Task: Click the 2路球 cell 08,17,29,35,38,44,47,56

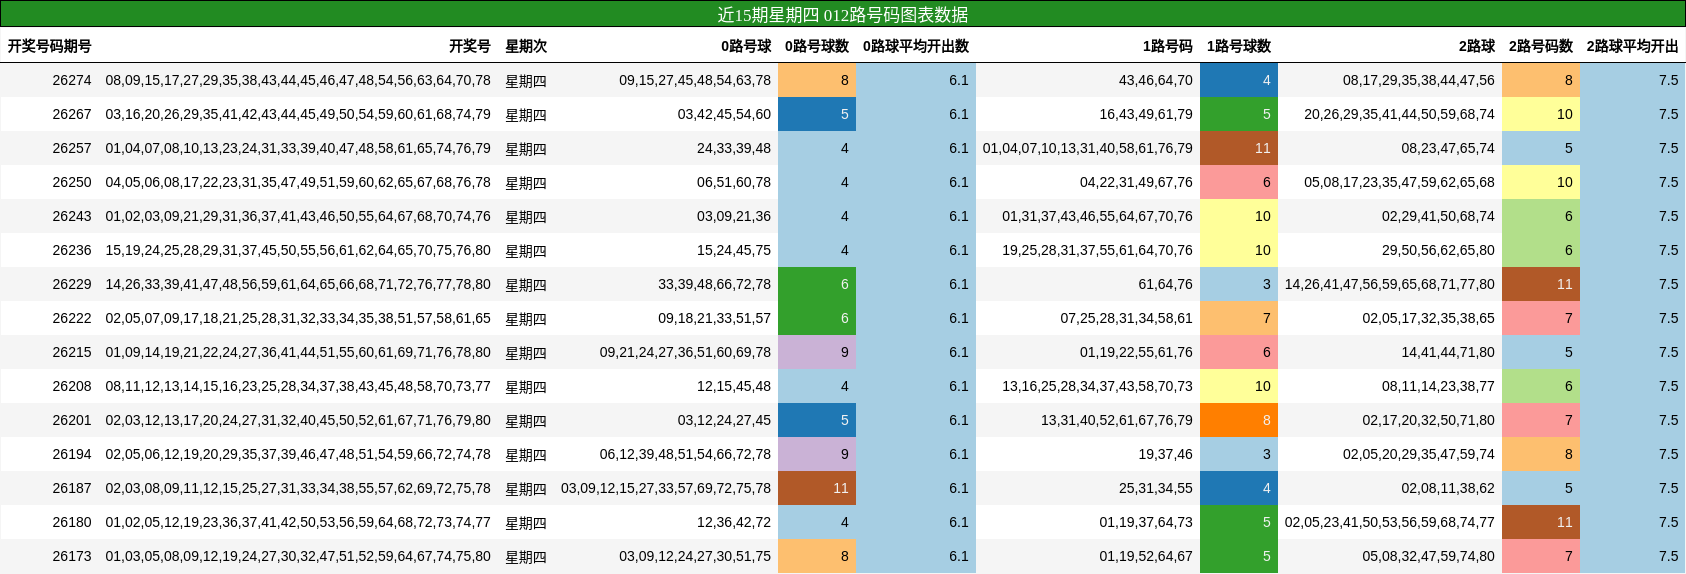Action: tap(1419, 80)
